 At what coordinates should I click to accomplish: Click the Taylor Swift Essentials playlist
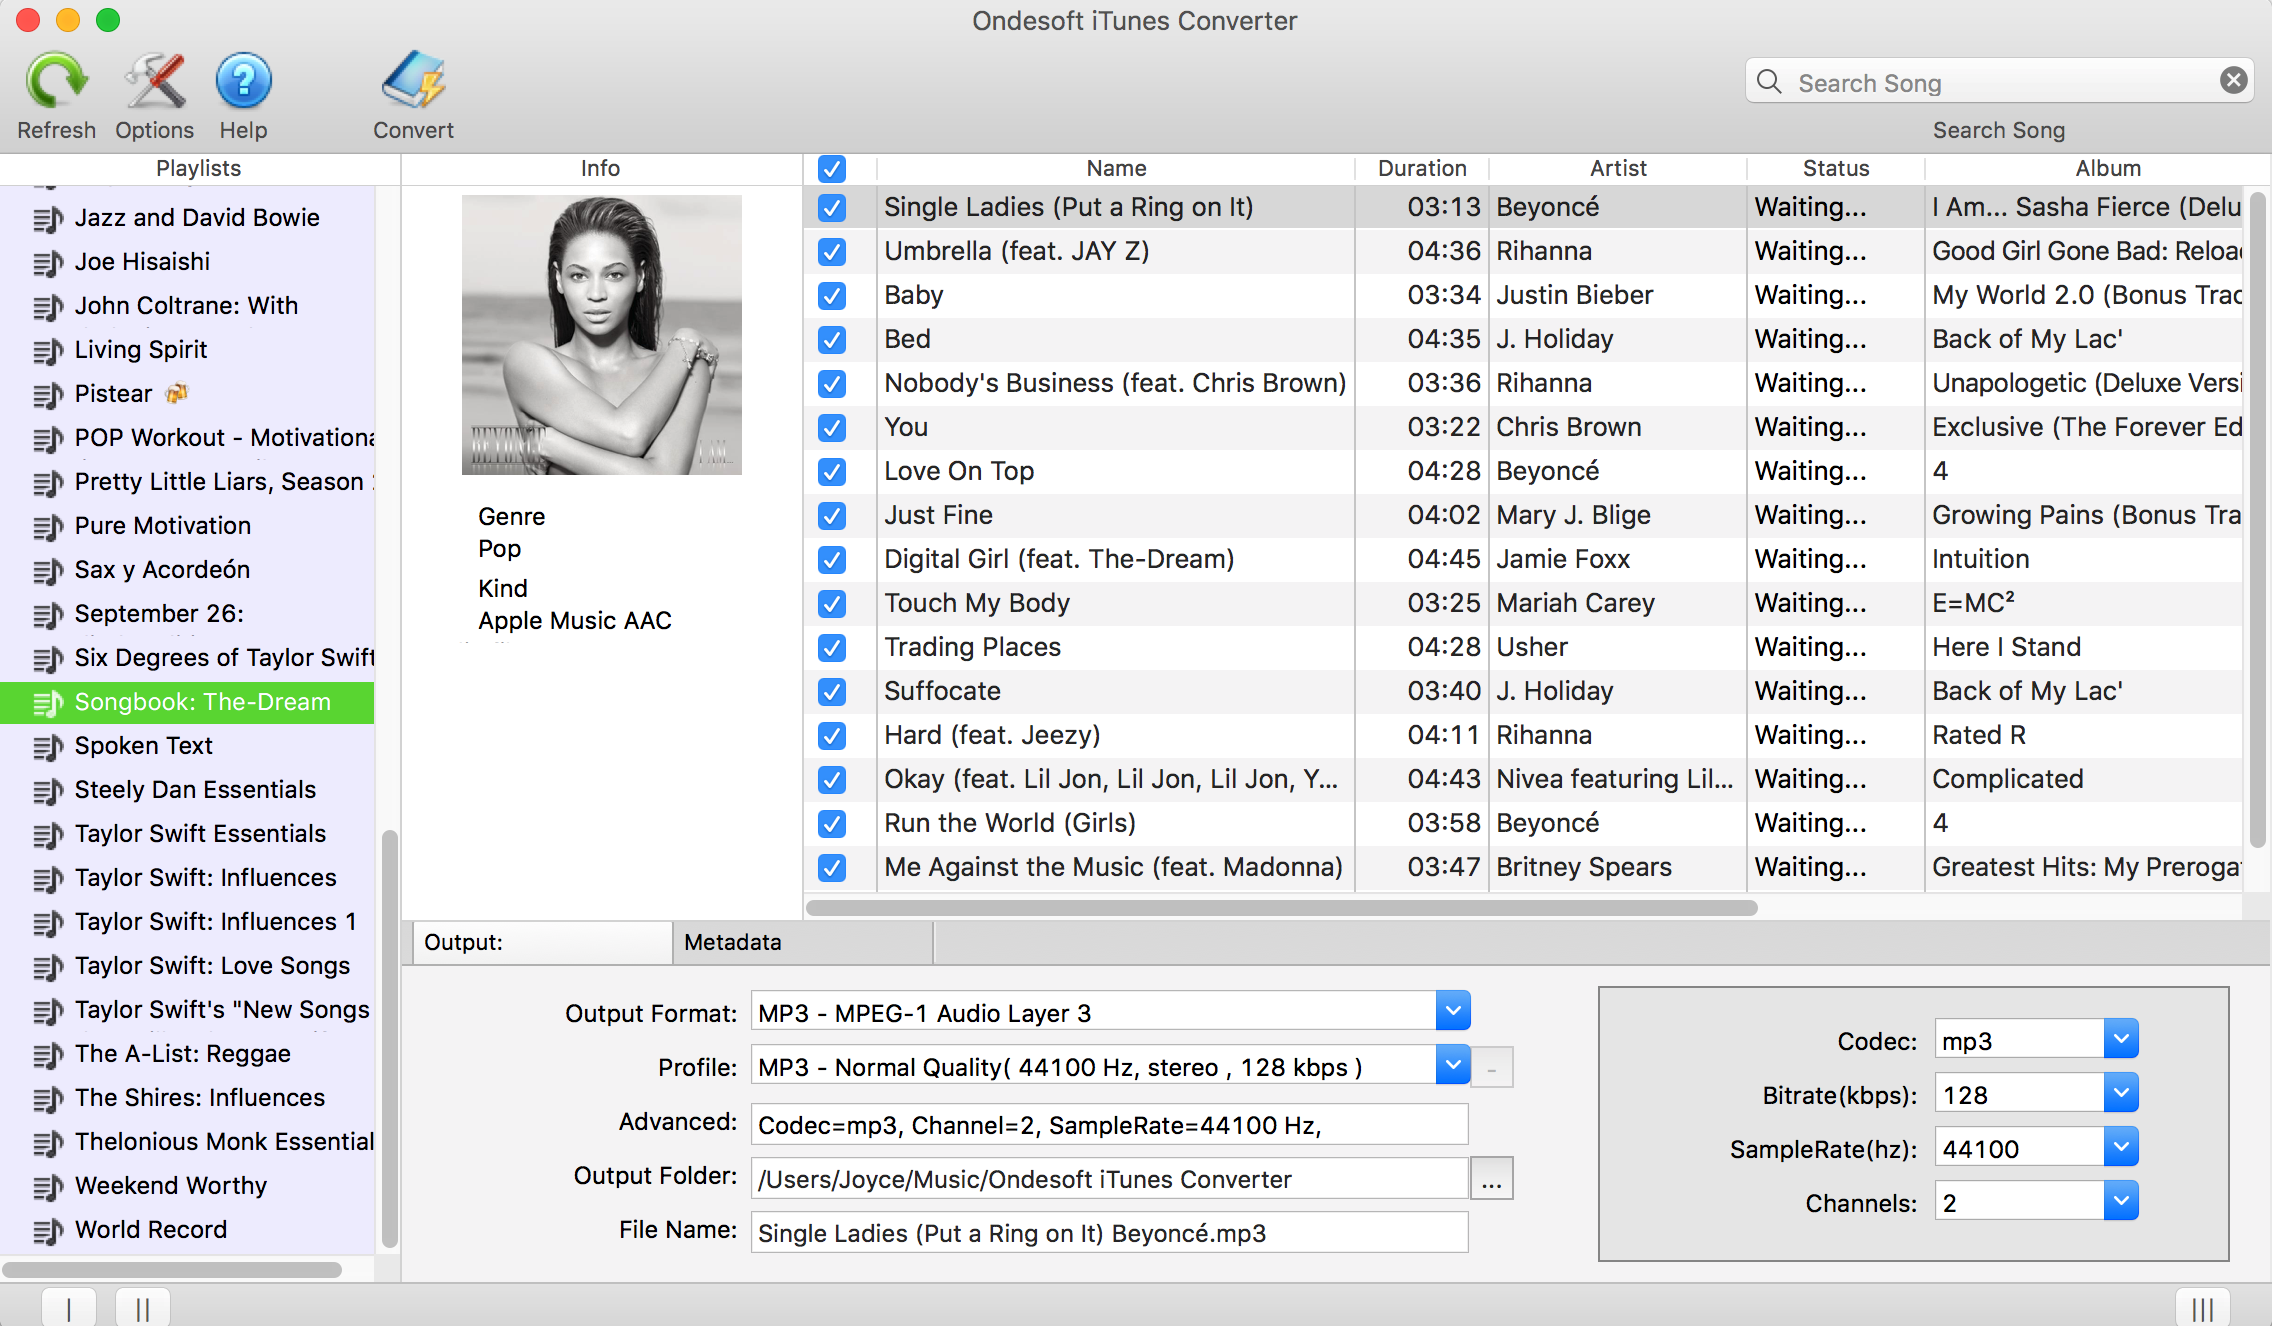pos(202,833)
